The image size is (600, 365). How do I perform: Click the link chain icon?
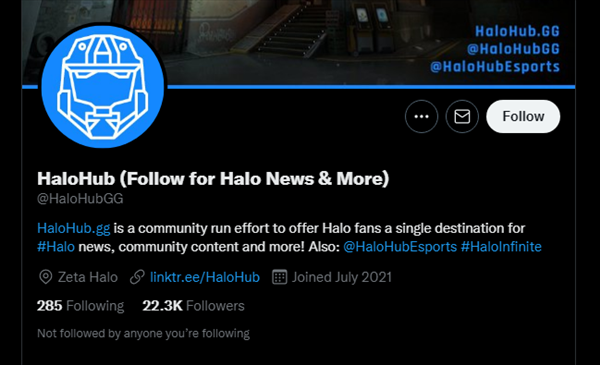point(137,277)
